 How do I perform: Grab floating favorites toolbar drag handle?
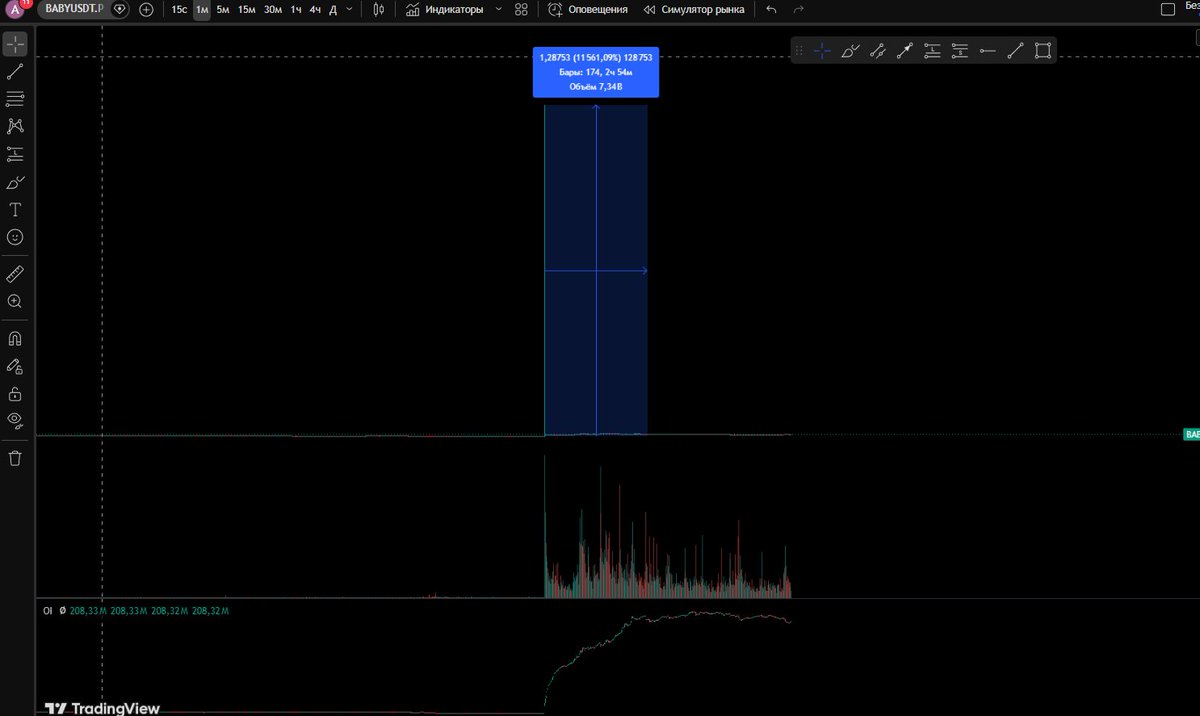[x=798, y=50]
